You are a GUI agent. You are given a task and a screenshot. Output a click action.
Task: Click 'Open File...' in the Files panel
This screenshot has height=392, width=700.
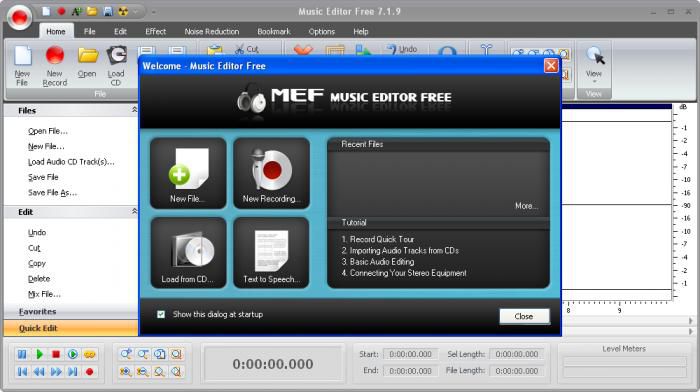(48, 131)
